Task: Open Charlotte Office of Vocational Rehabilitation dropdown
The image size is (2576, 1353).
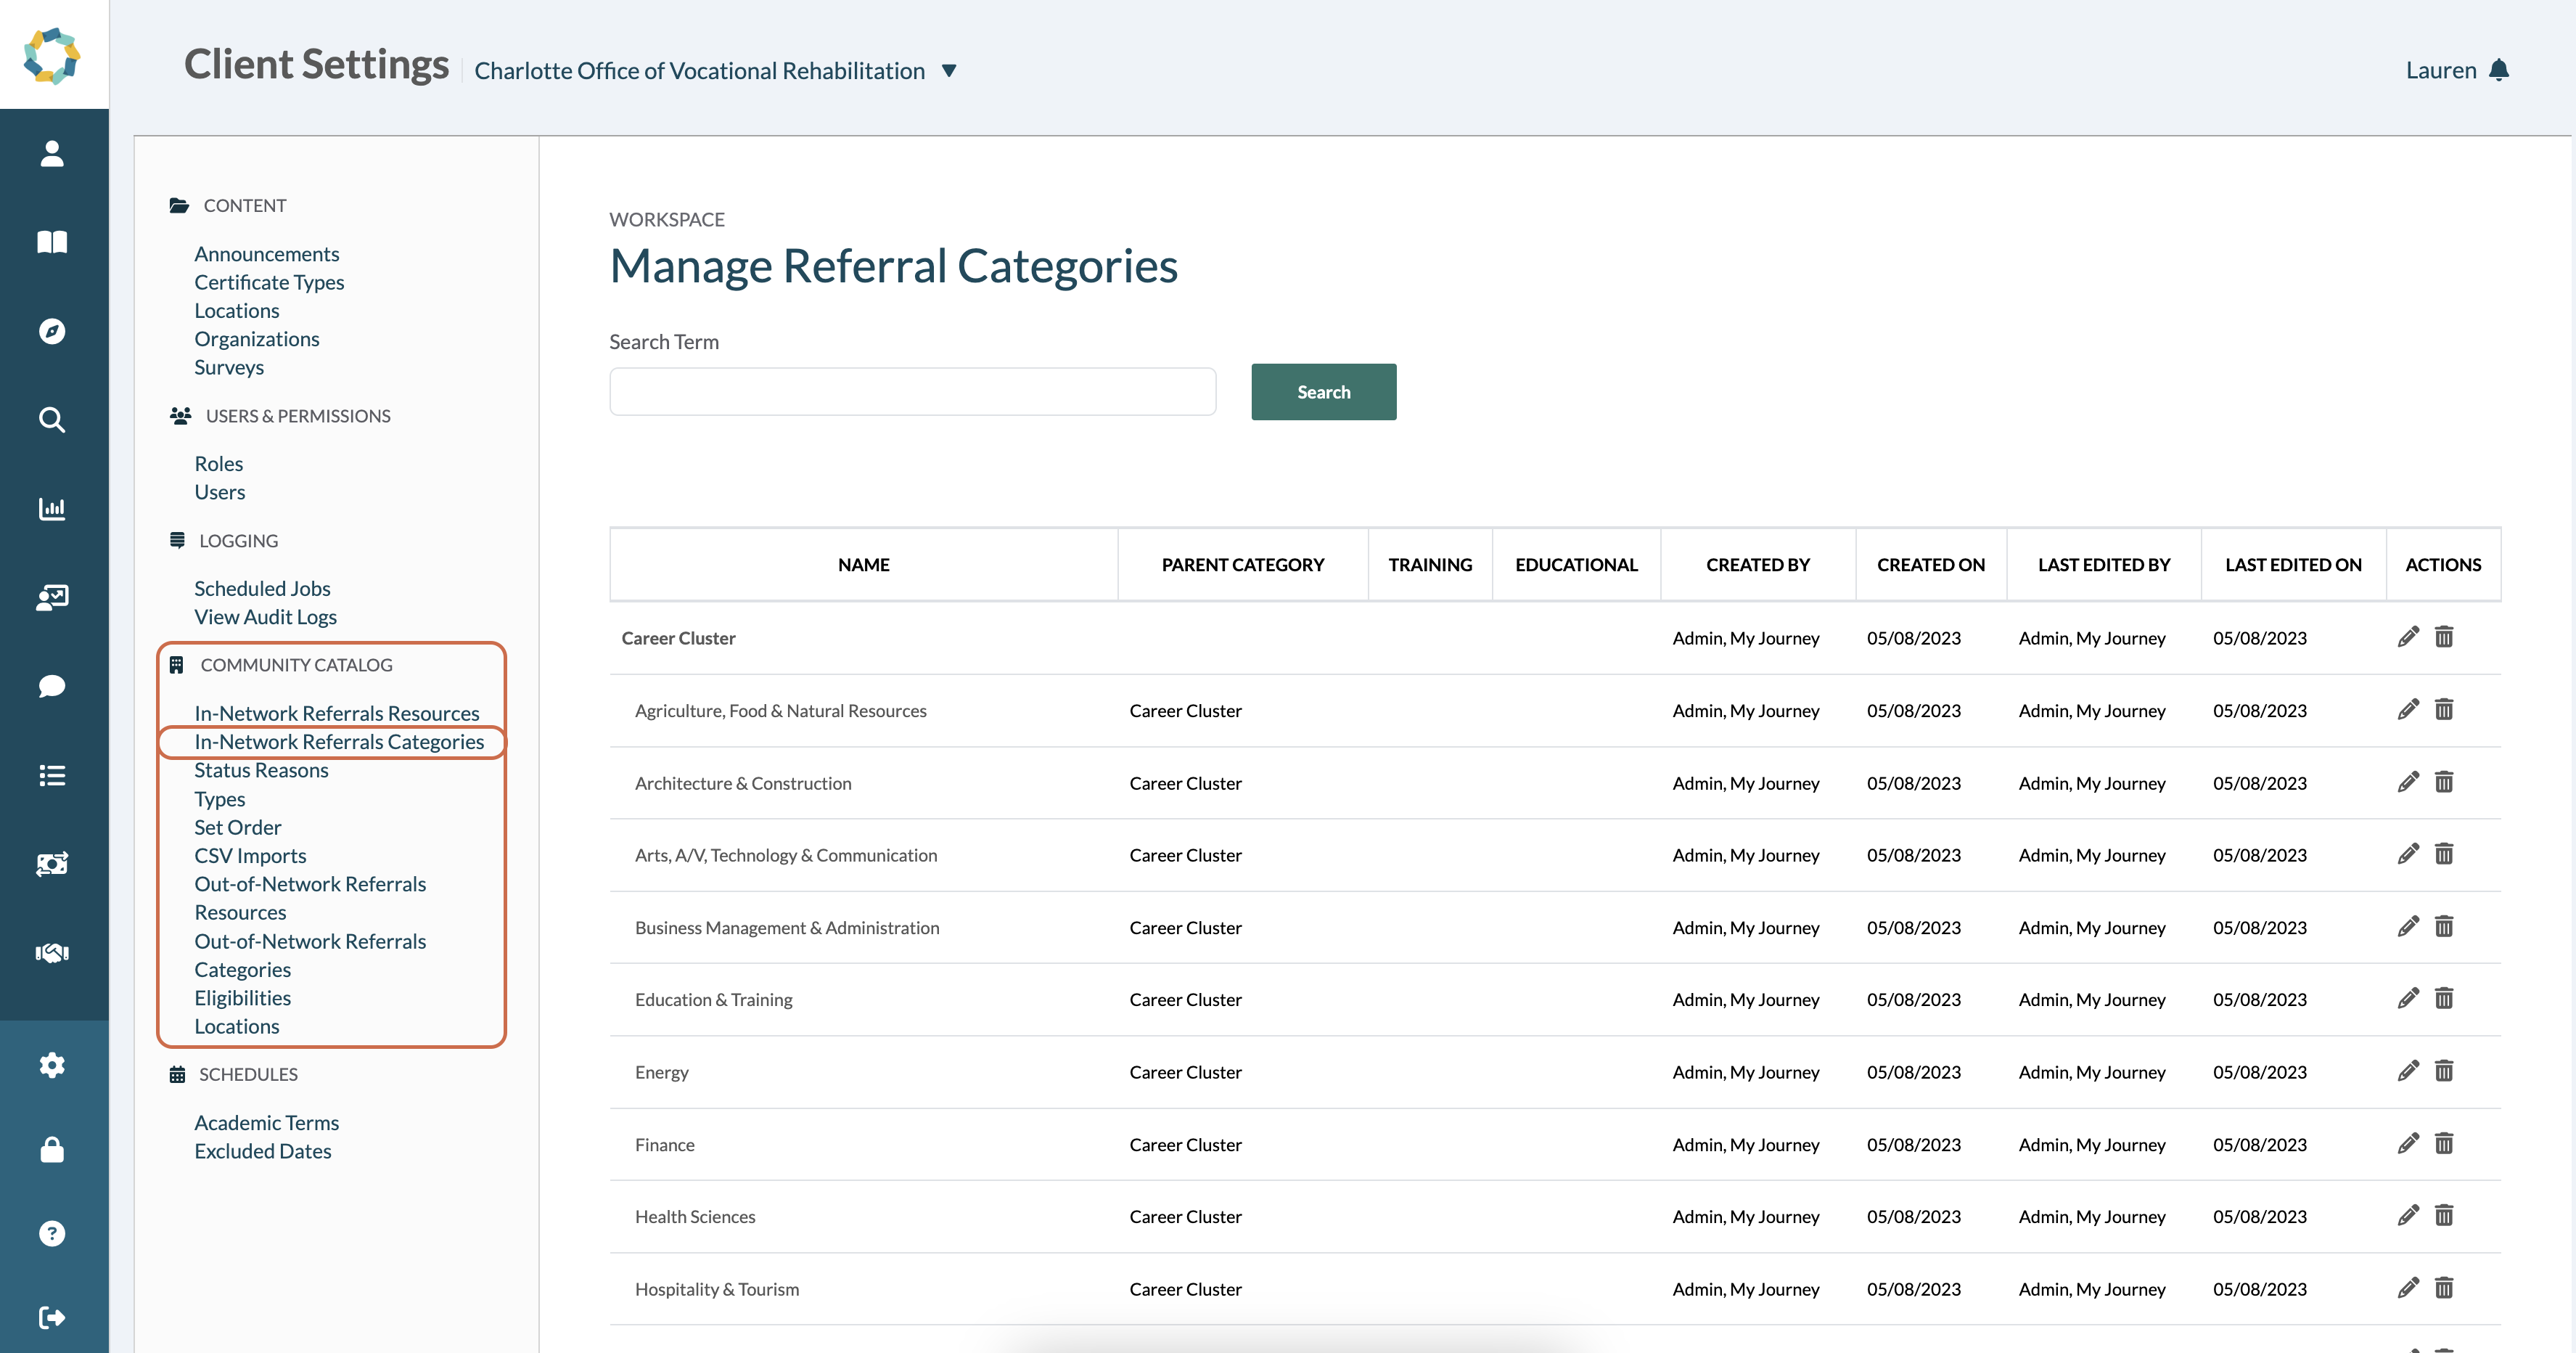Action: [x=699, y=71]
